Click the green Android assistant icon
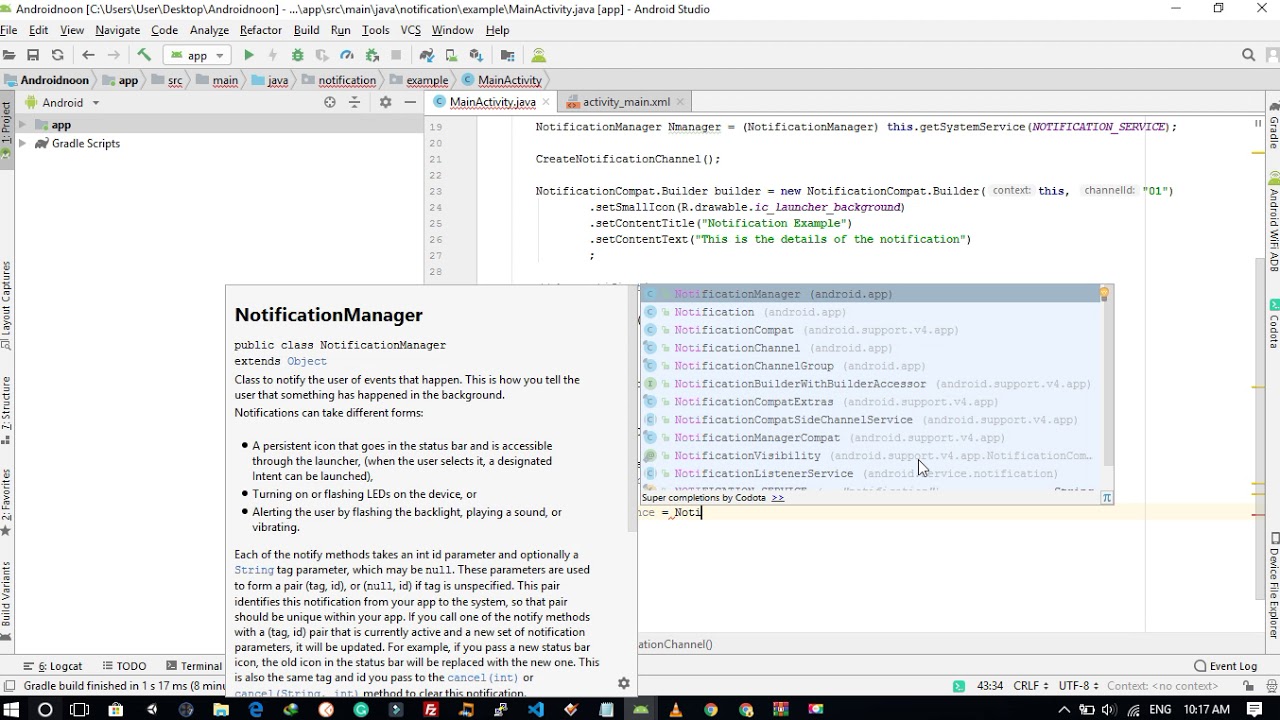1280x720 pixels. [539, 56]
